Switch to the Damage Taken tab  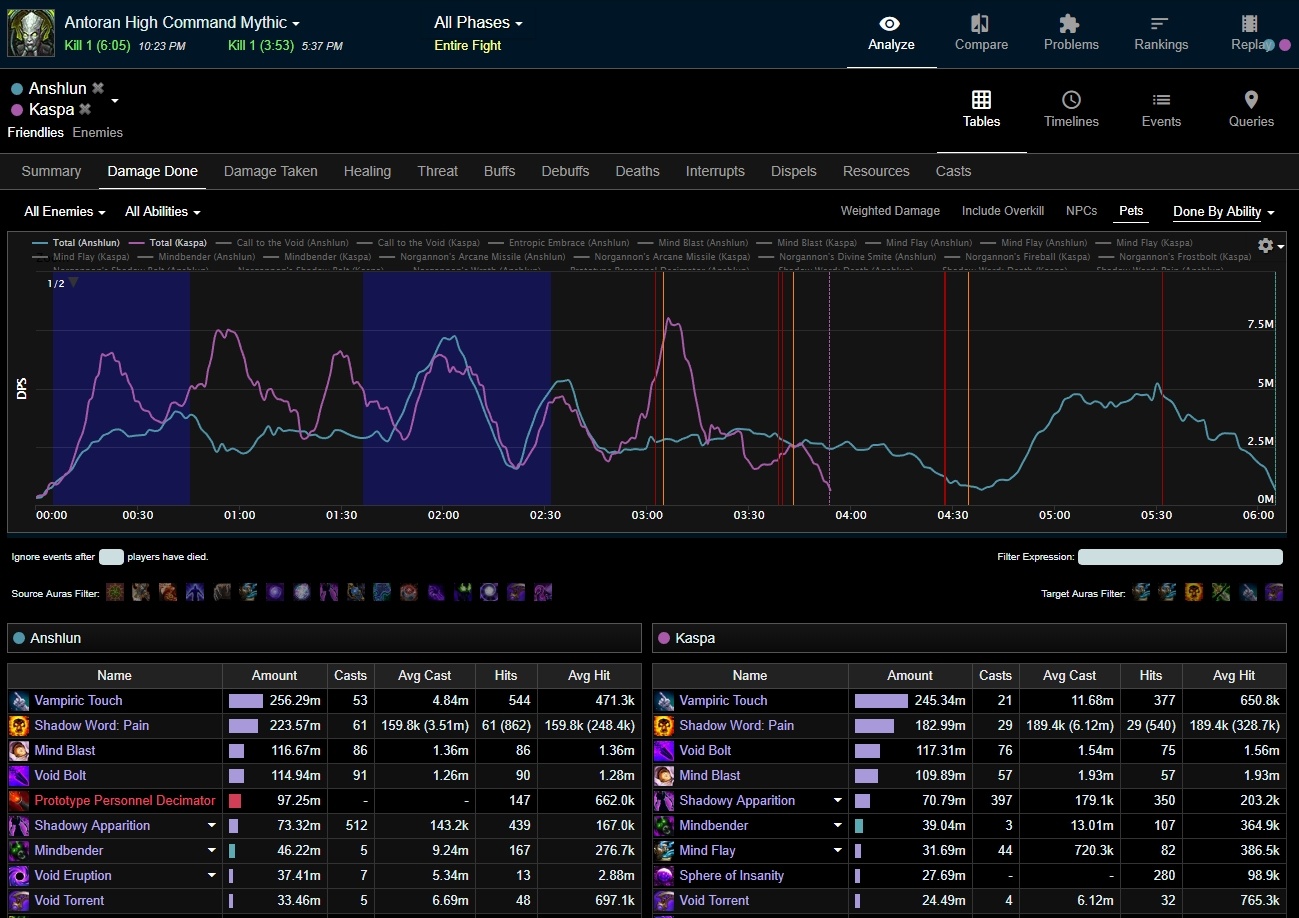[x=270, y=171]
